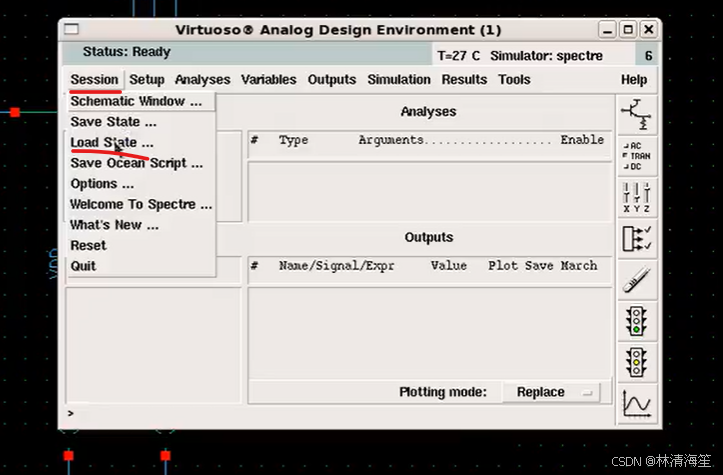Maximize the Analog Design Environment window
This screenshot has width=723, height=475.
(x=628, y=30)
